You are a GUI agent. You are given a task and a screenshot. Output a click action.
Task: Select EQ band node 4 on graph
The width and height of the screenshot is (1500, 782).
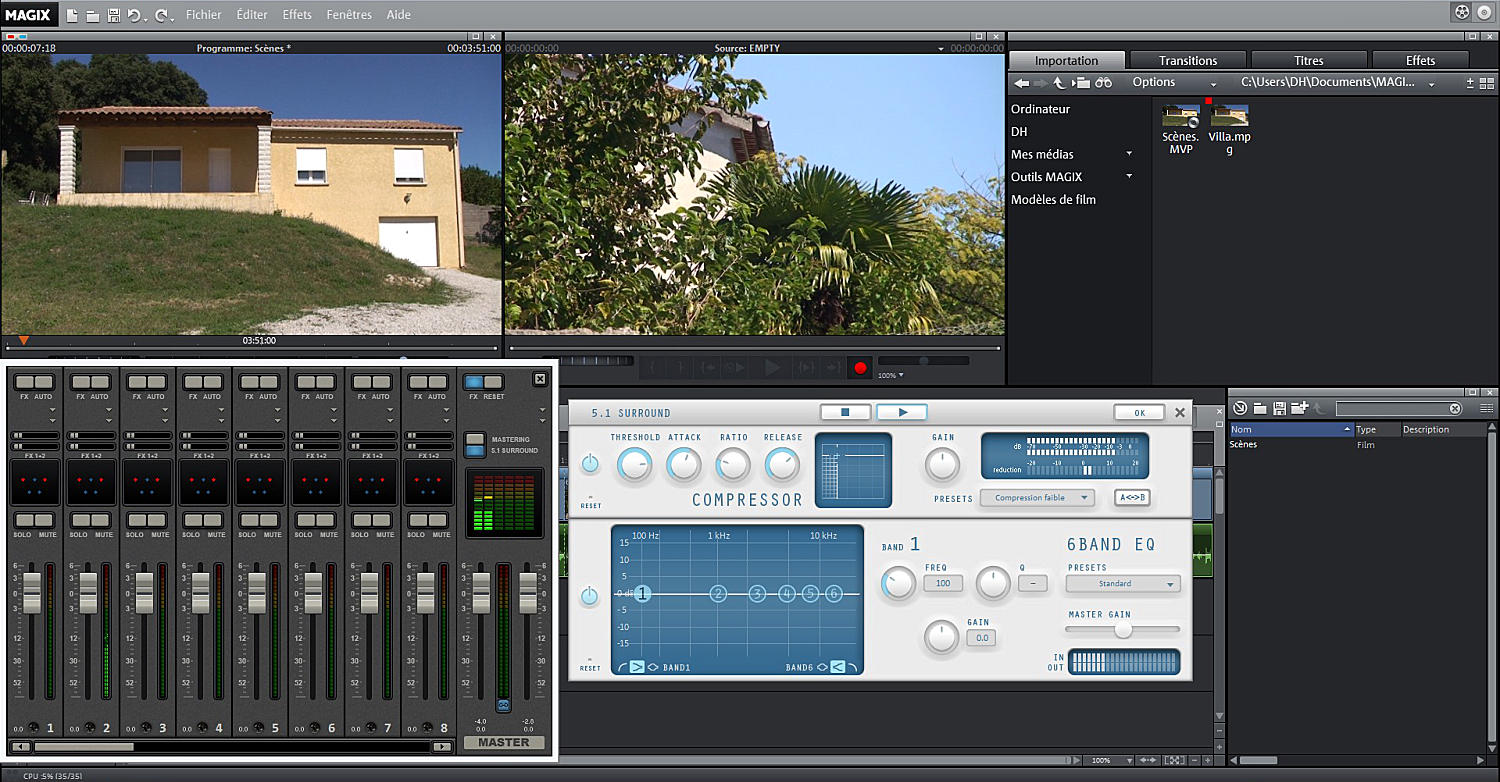point(787,594)
